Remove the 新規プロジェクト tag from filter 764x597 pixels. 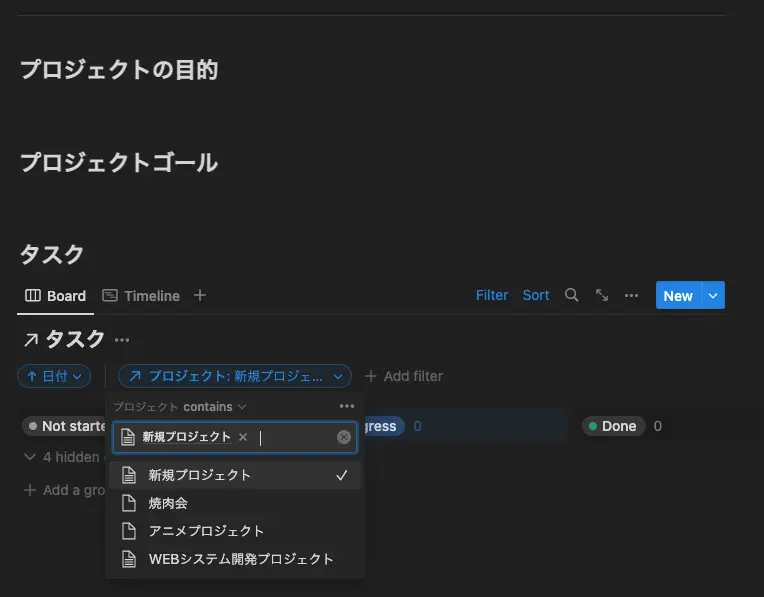pos(243,437)
